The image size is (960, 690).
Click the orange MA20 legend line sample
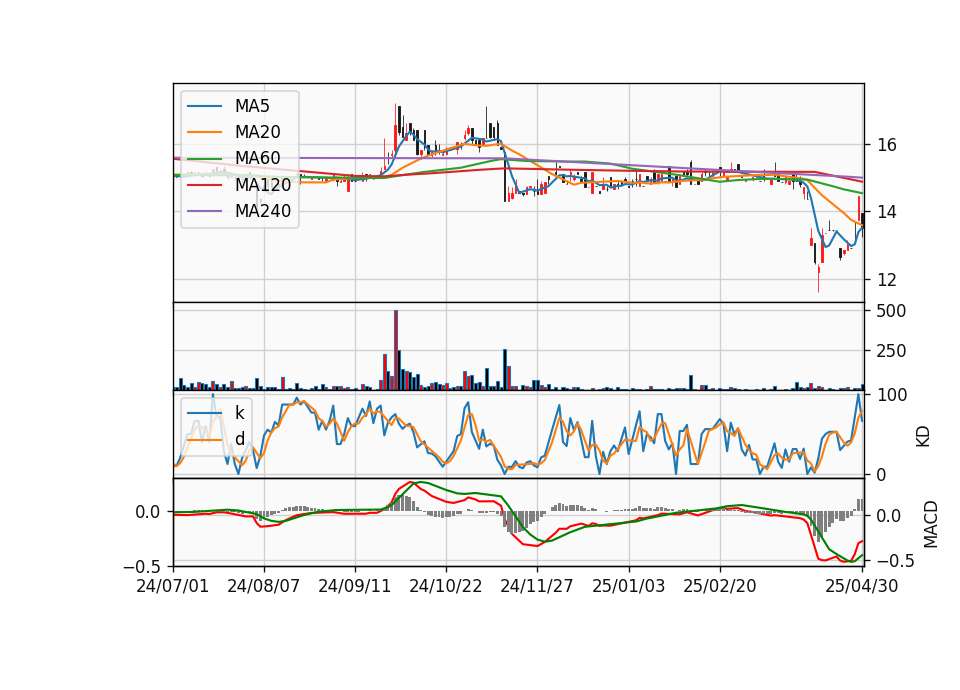204,132
